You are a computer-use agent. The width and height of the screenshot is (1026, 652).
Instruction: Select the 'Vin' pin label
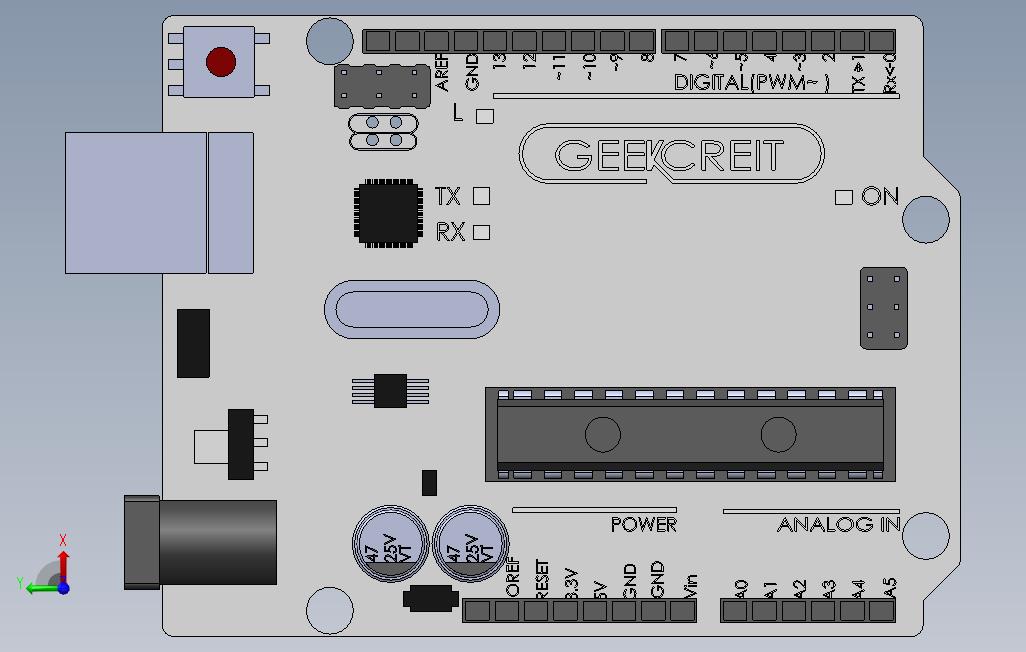pyautogui.click(x=691, y=587)
